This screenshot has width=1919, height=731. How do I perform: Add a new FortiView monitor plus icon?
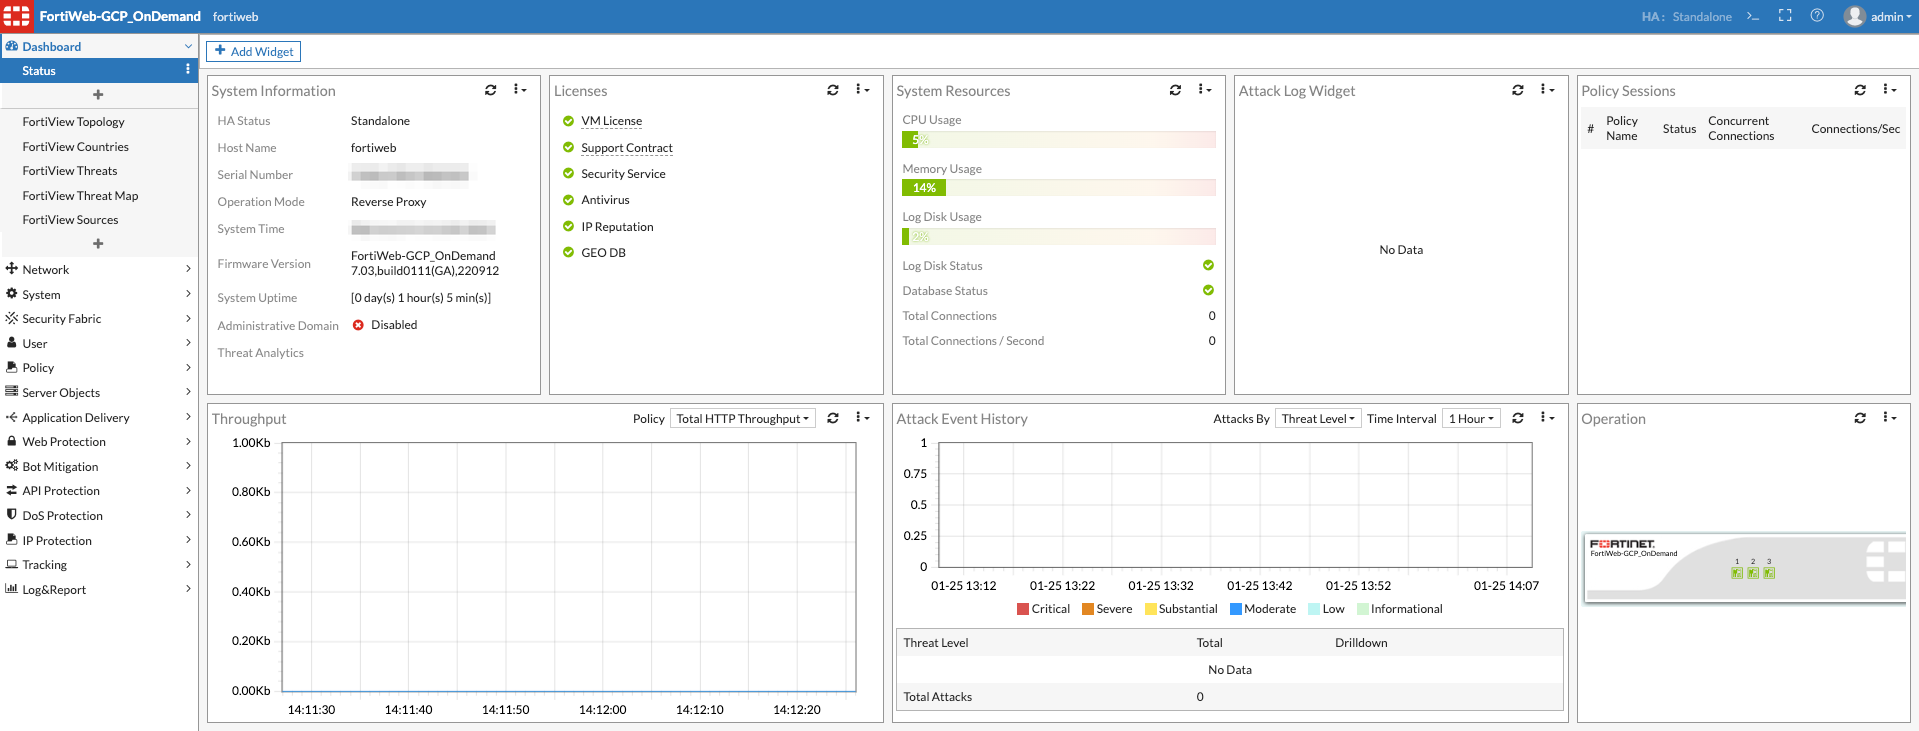coord(98,244)
